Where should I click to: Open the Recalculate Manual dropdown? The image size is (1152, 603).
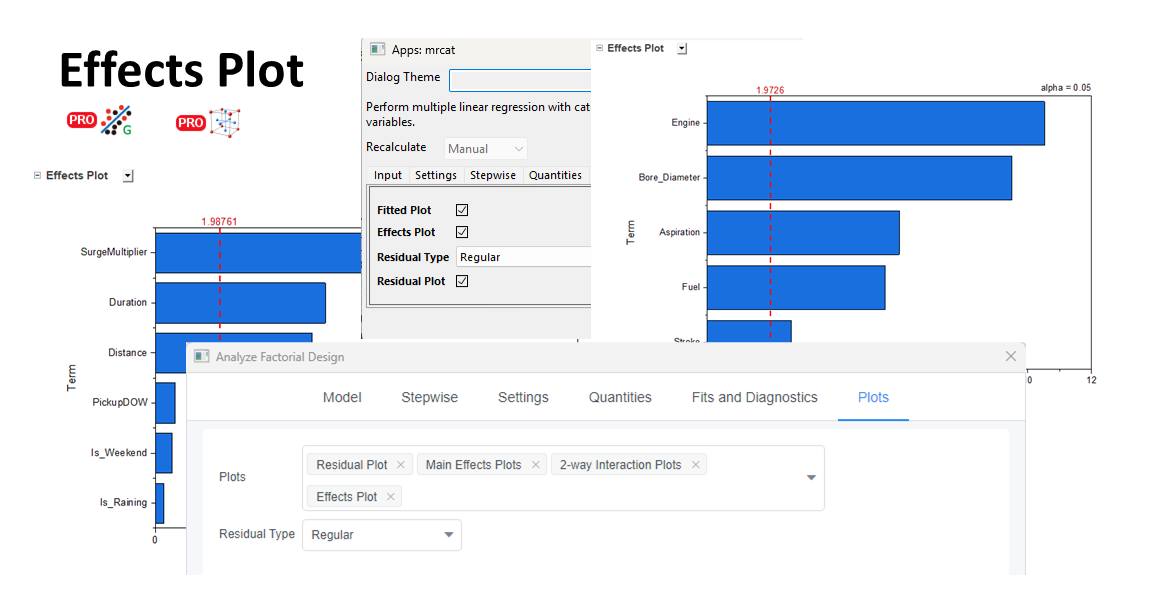(x=485, y=148)
